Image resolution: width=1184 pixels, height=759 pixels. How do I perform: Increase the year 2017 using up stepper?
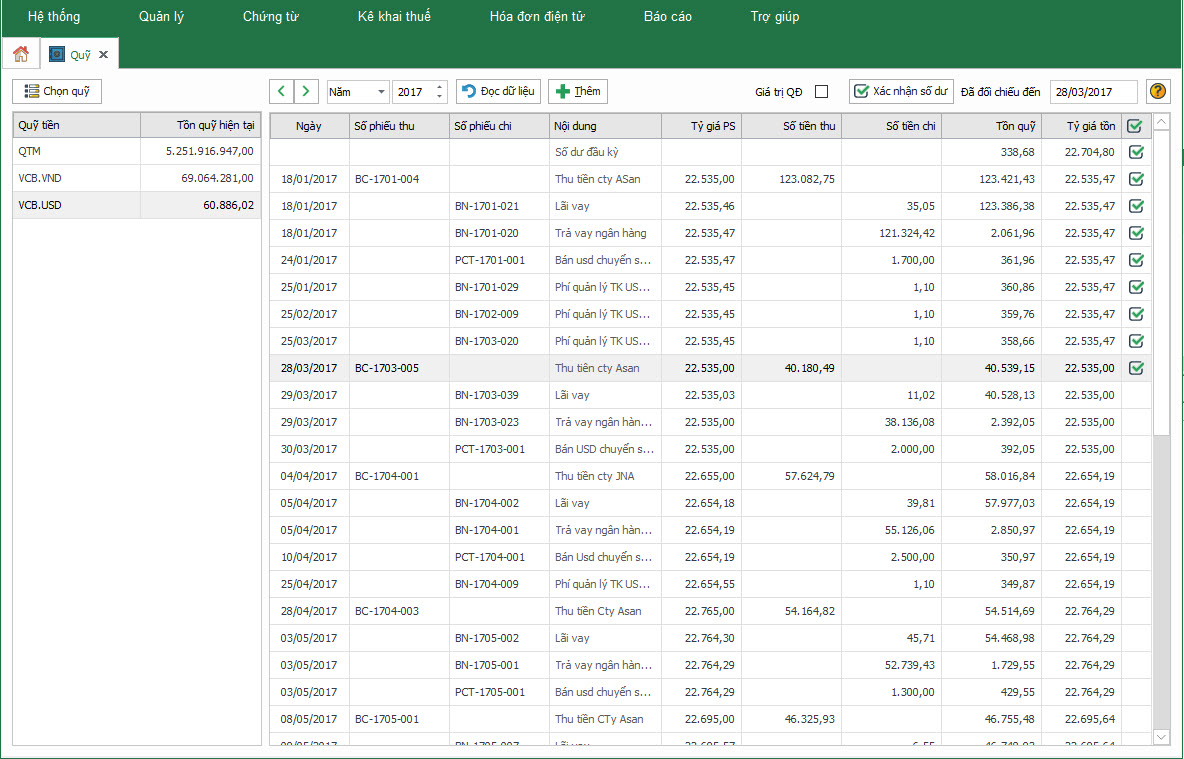click(x=440, y=87)
